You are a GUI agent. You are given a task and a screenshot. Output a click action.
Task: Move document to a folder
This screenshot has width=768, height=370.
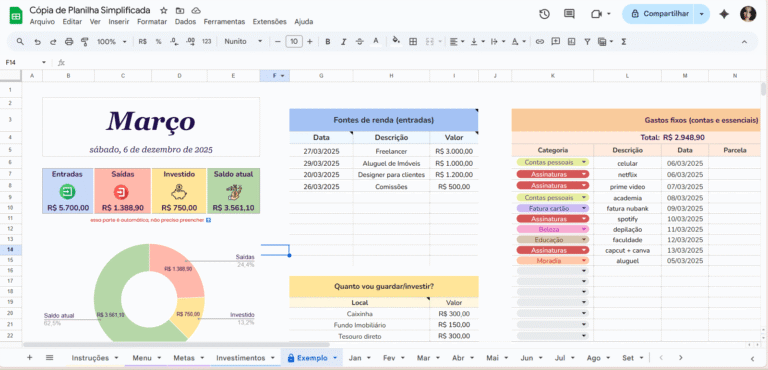pyautogui.click(x=180, y=10)
